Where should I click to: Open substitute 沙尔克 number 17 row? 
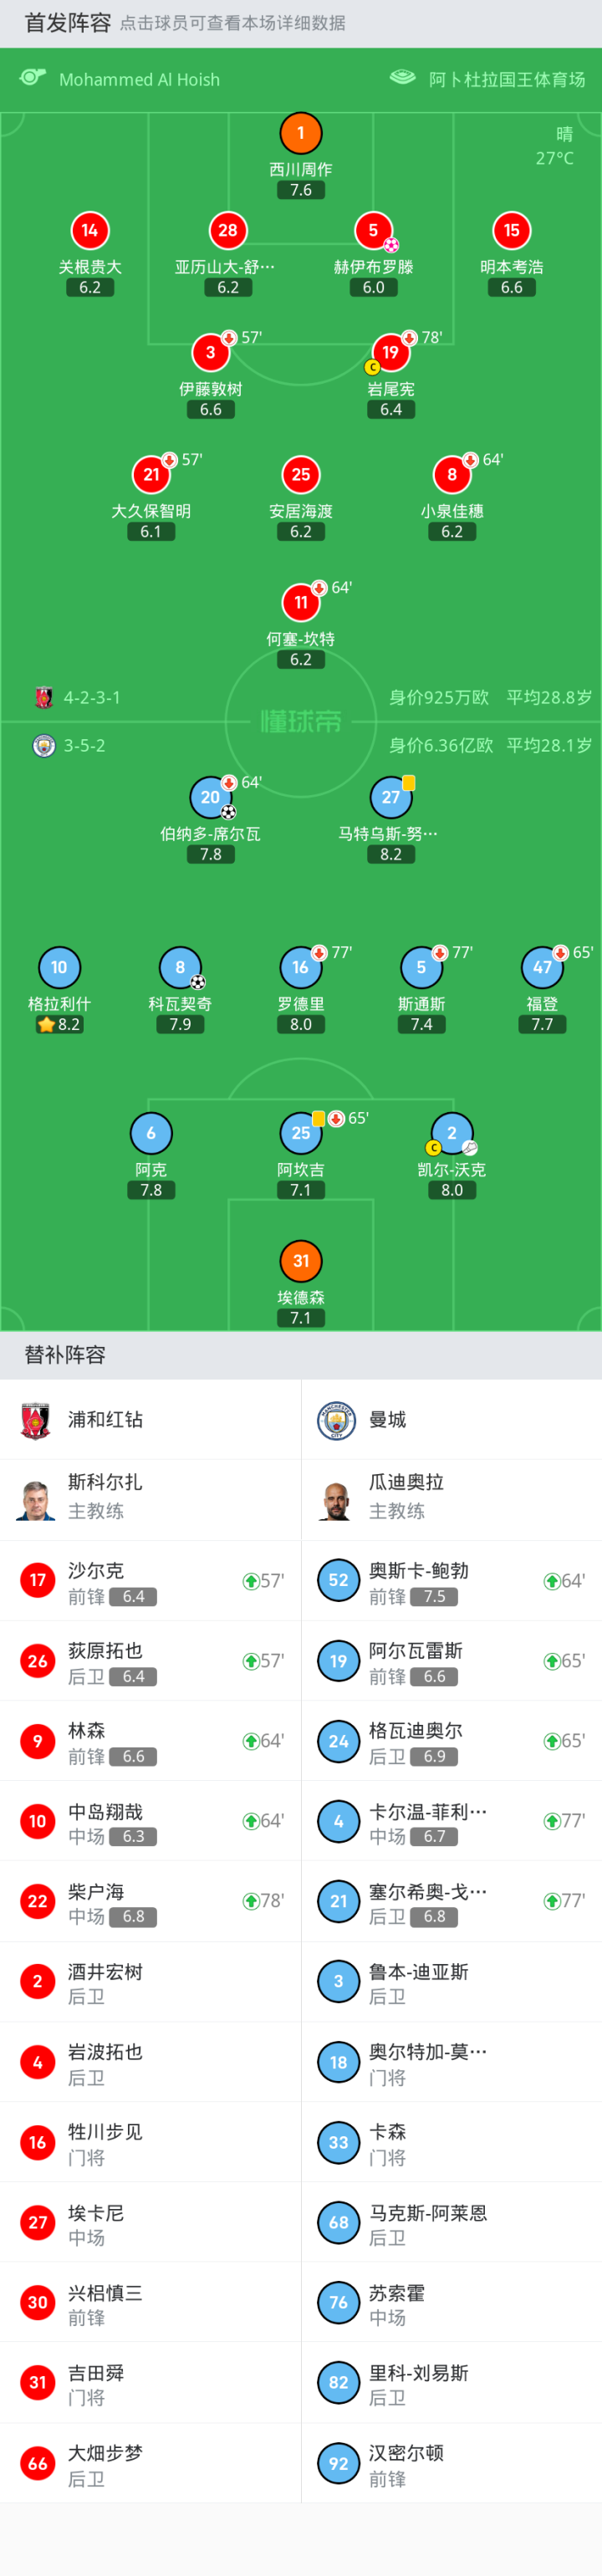point(150,1581)
